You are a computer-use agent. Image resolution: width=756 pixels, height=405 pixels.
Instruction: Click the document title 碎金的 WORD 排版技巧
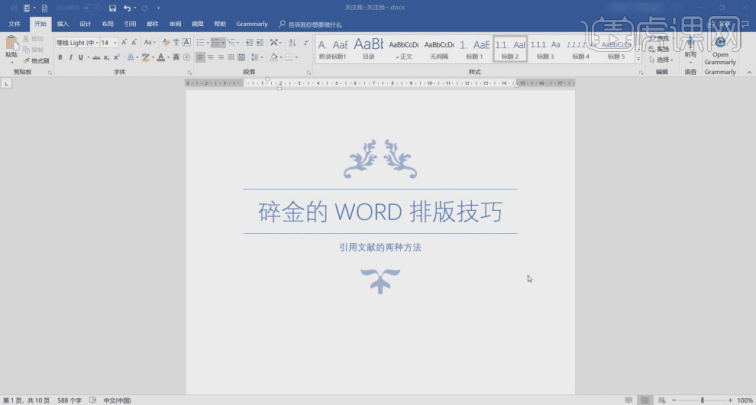(380, 212)
